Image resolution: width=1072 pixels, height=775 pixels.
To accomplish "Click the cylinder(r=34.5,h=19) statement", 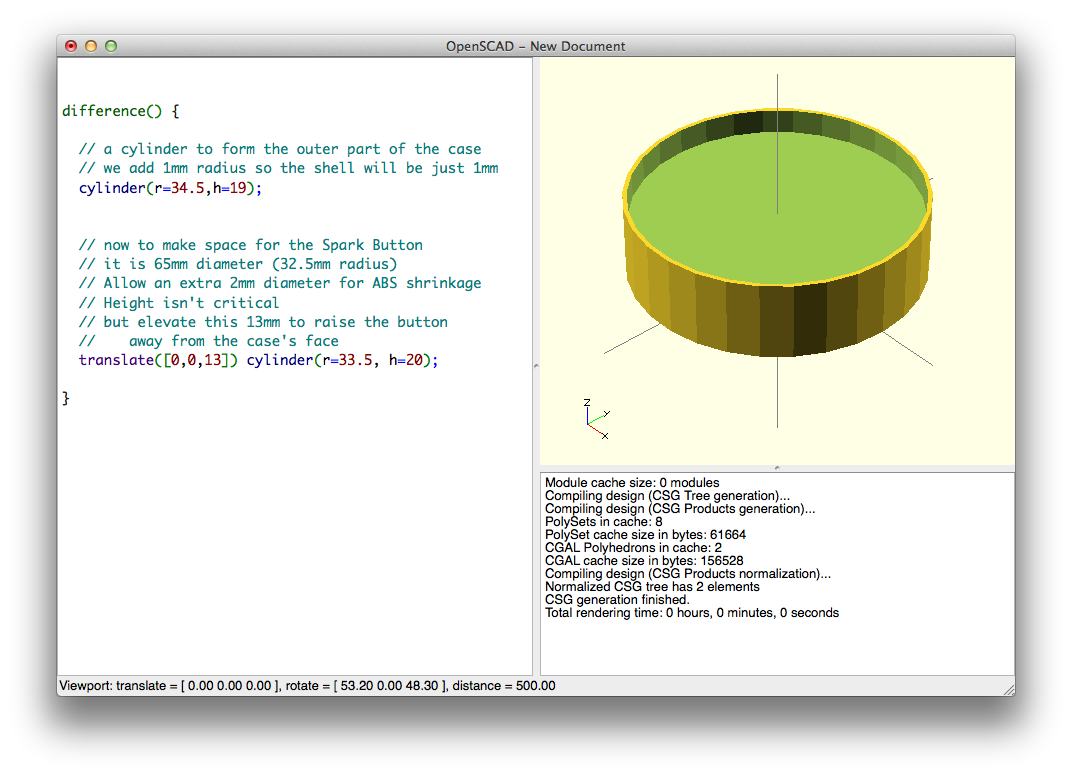I will [x=170, y=188].
